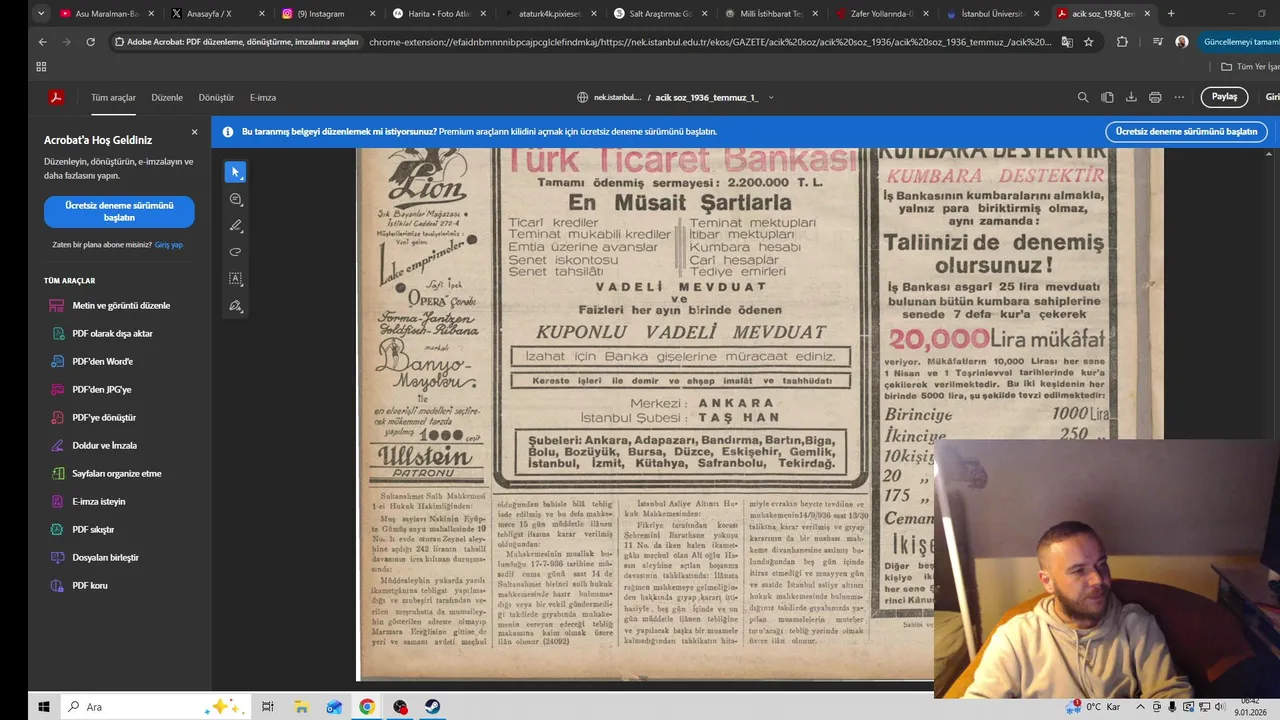Open the Dönüştür menu

(x=216, y=97)
